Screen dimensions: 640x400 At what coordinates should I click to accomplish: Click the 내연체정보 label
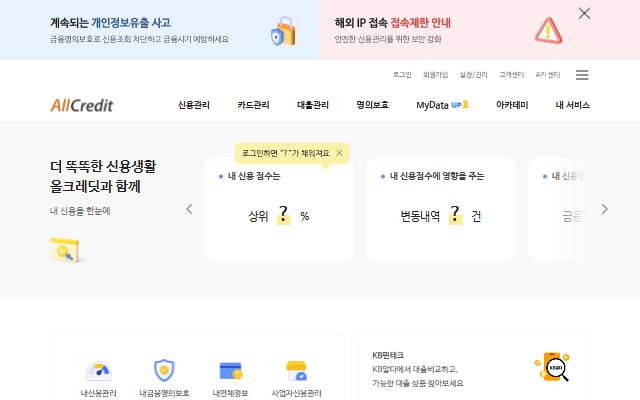[x=230, y=393]
